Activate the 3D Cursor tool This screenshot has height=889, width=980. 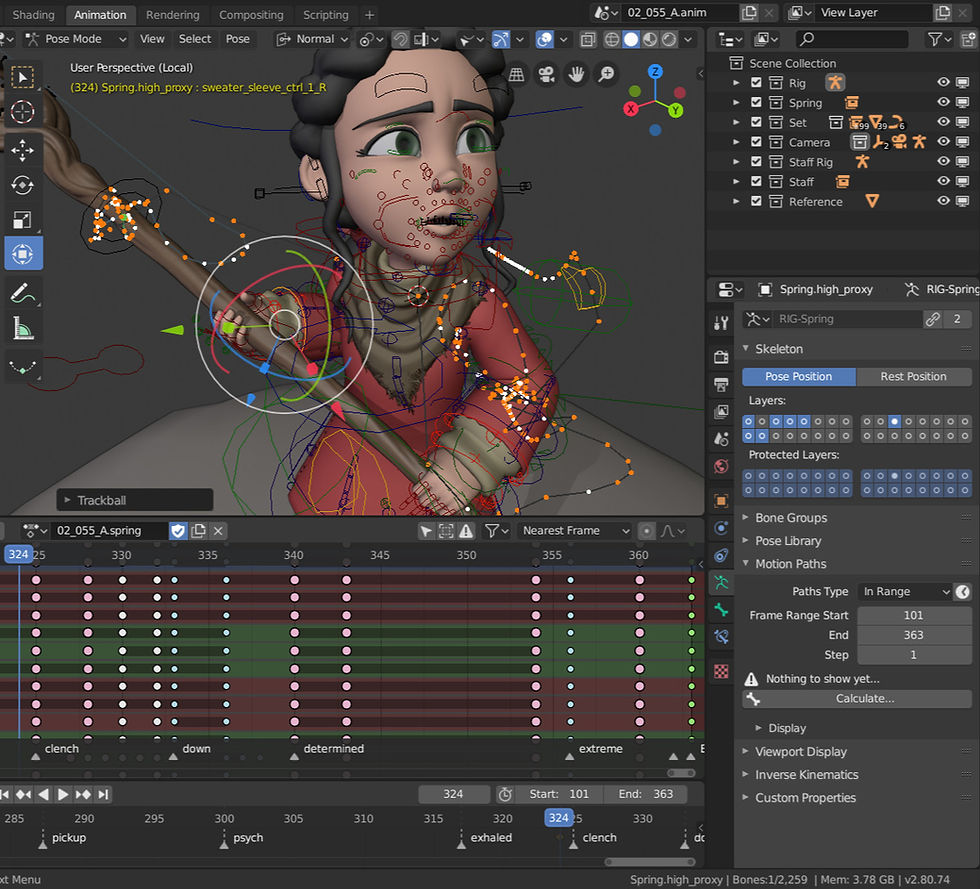point(23,113)
